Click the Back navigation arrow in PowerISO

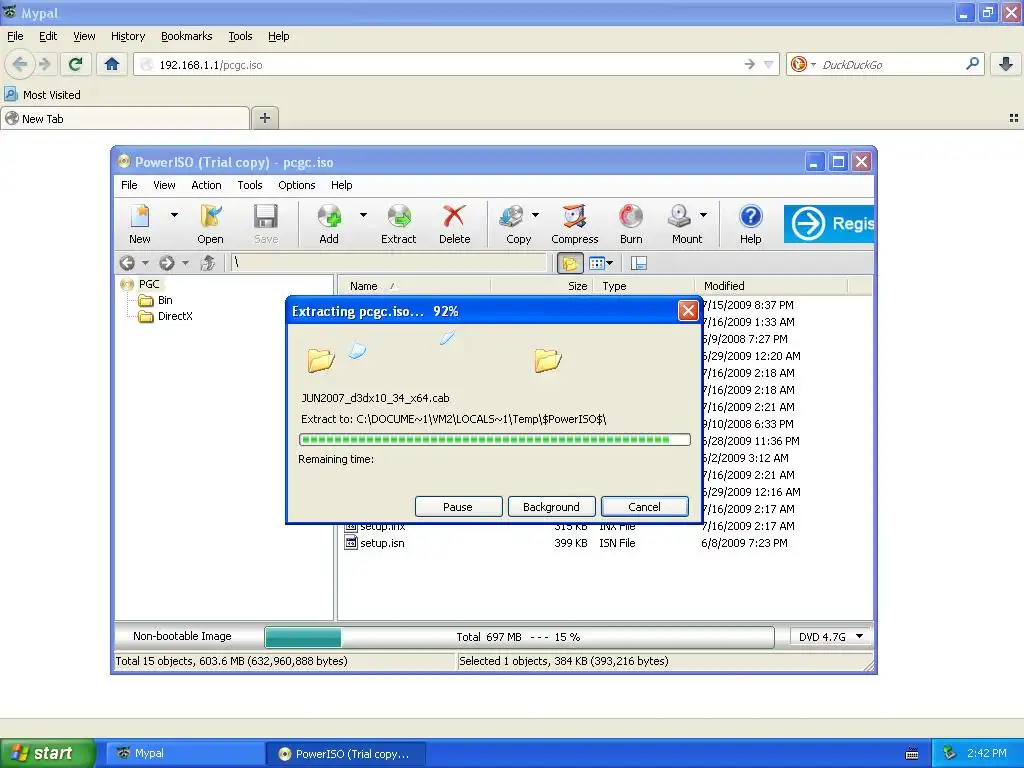point(127,263)
